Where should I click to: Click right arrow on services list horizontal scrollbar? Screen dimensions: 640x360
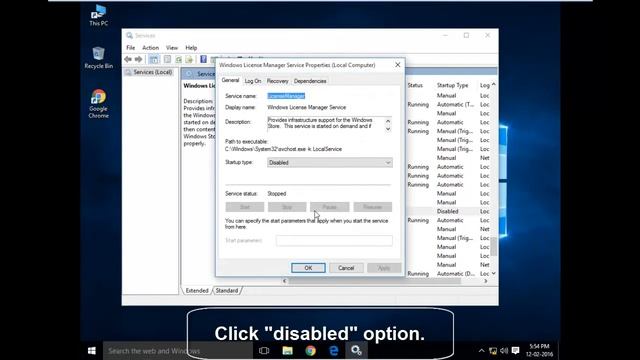tap(486, 281)
